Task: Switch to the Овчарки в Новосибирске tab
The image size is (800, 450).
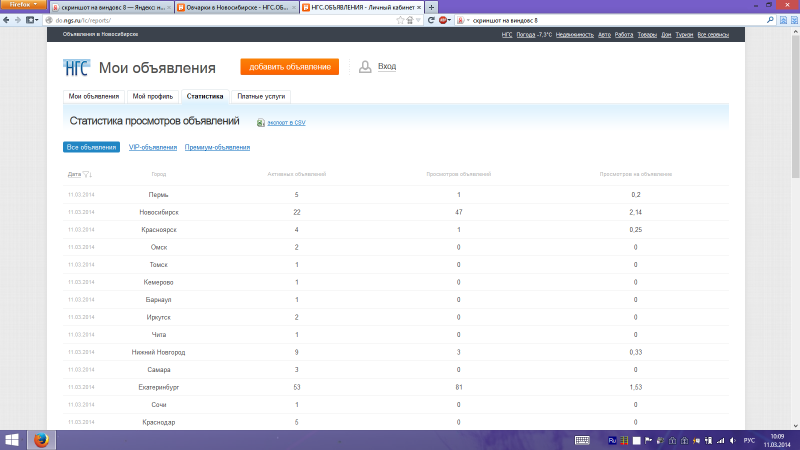Action: coord(237,8)
